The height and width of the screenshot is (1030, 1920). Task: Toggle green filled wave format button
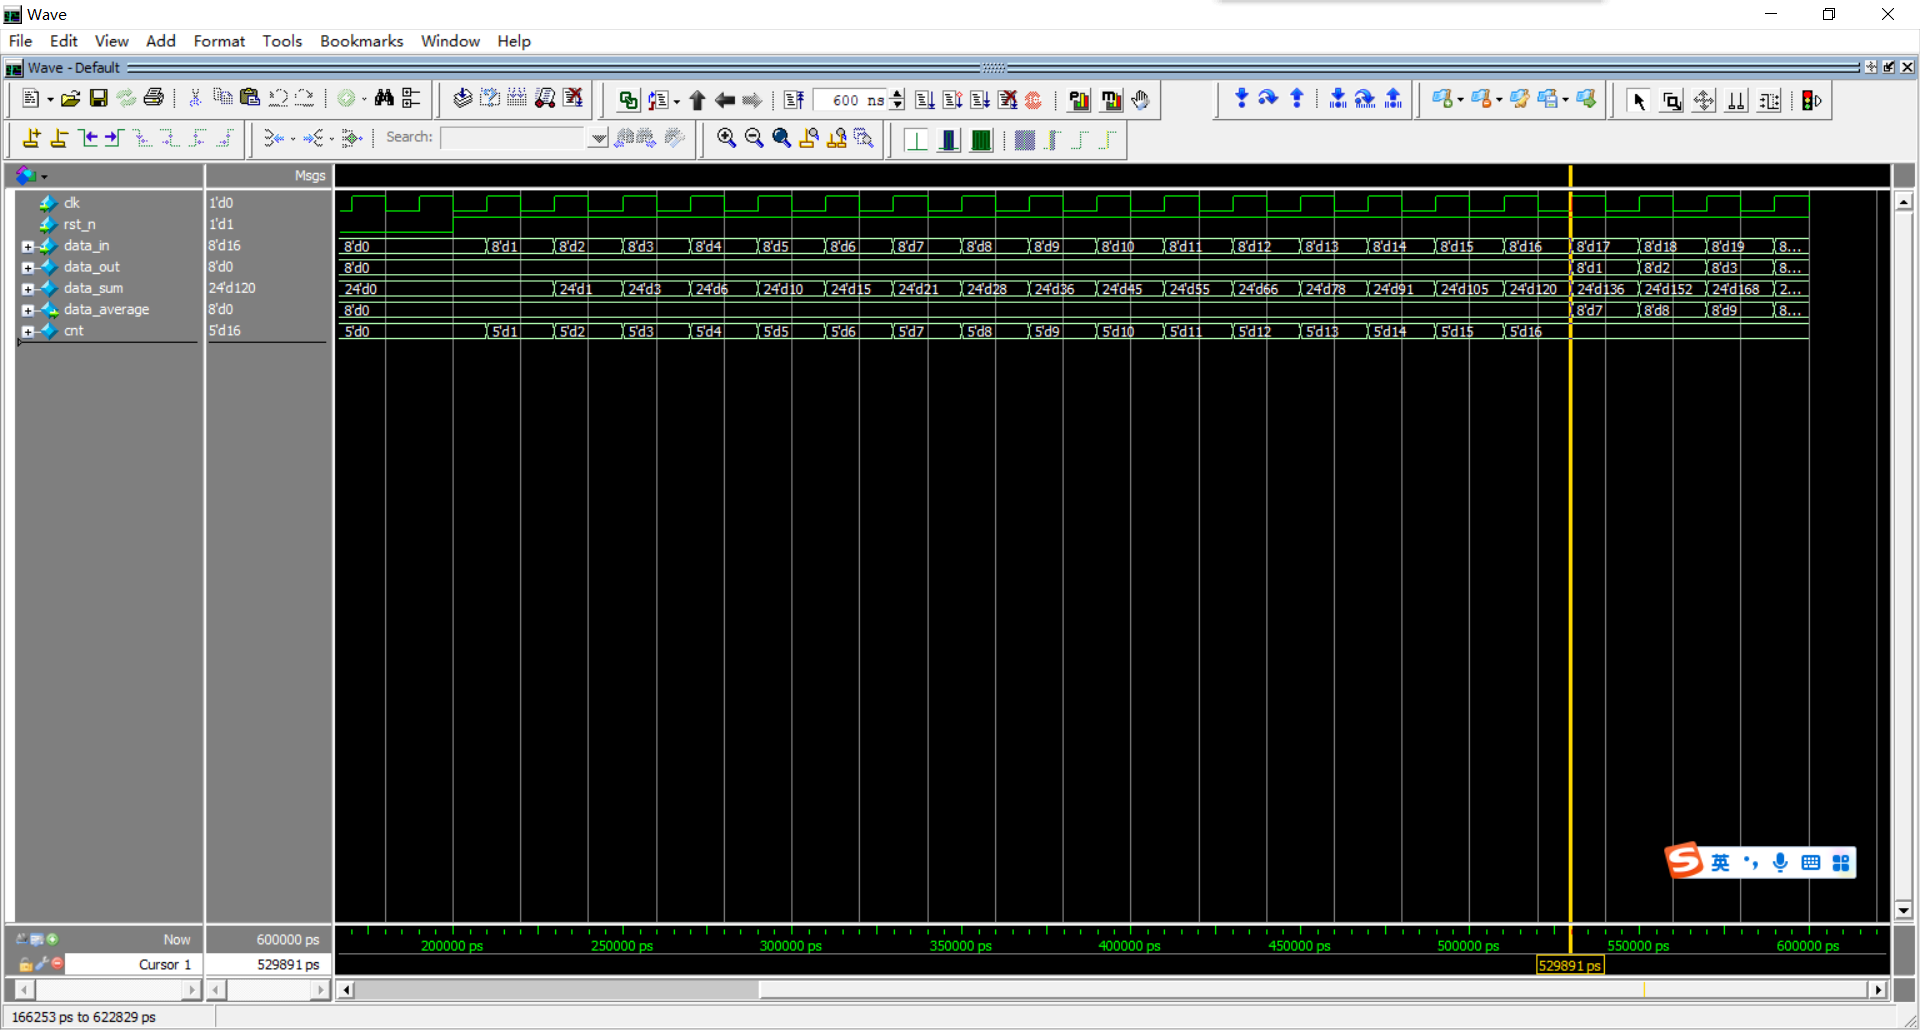982,140
